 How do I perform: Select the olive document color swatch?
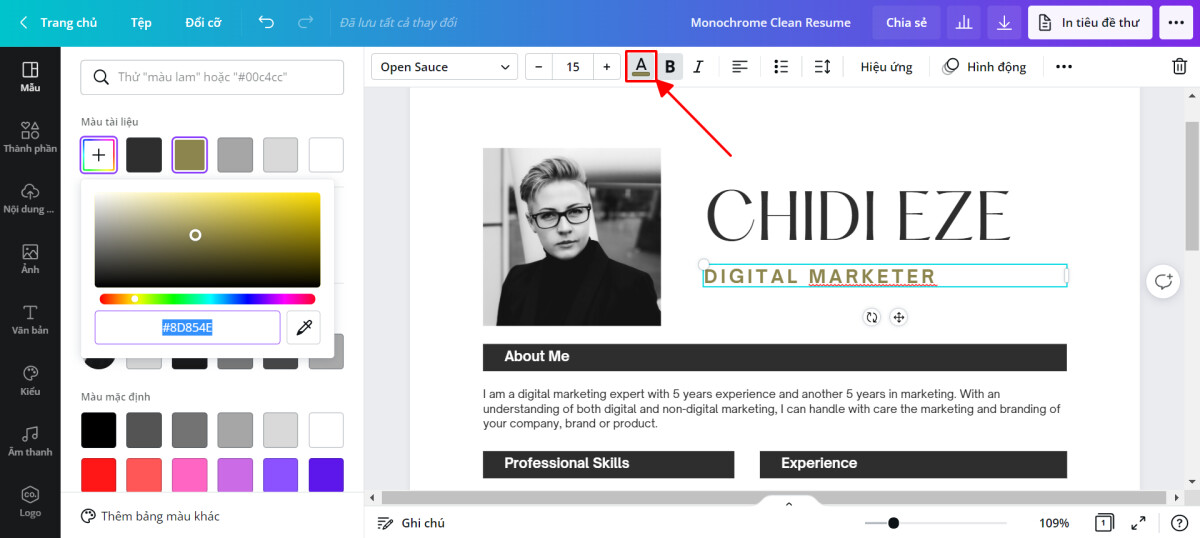point(190,155)
